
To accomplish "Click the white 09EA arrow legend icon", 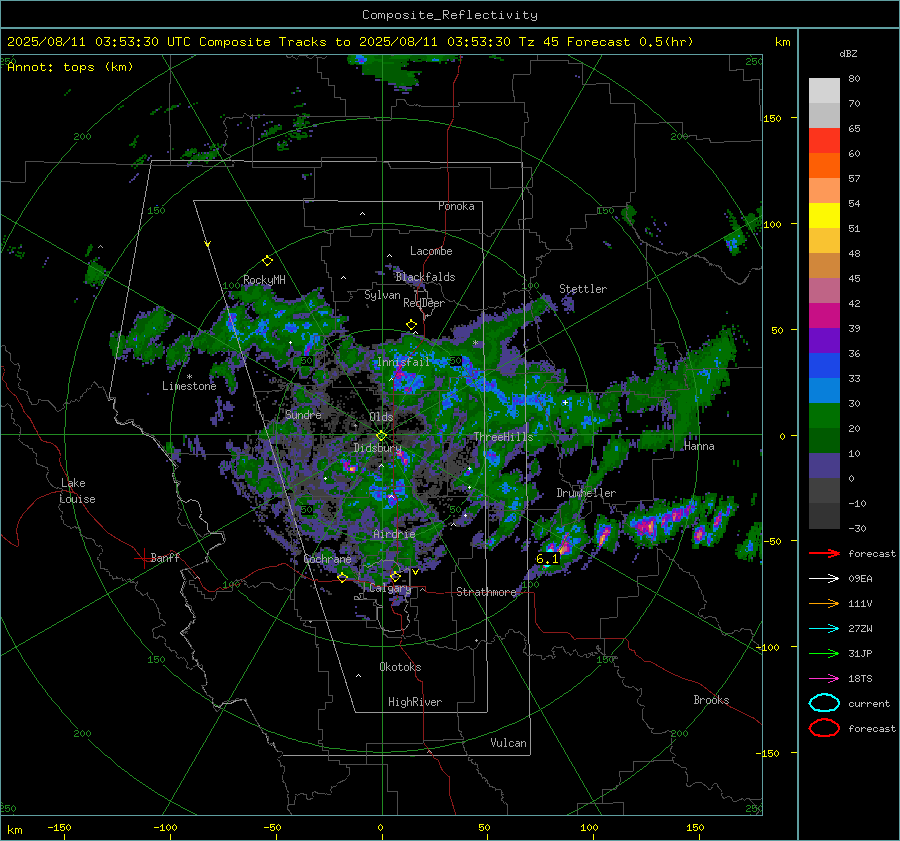I will 824,579.
